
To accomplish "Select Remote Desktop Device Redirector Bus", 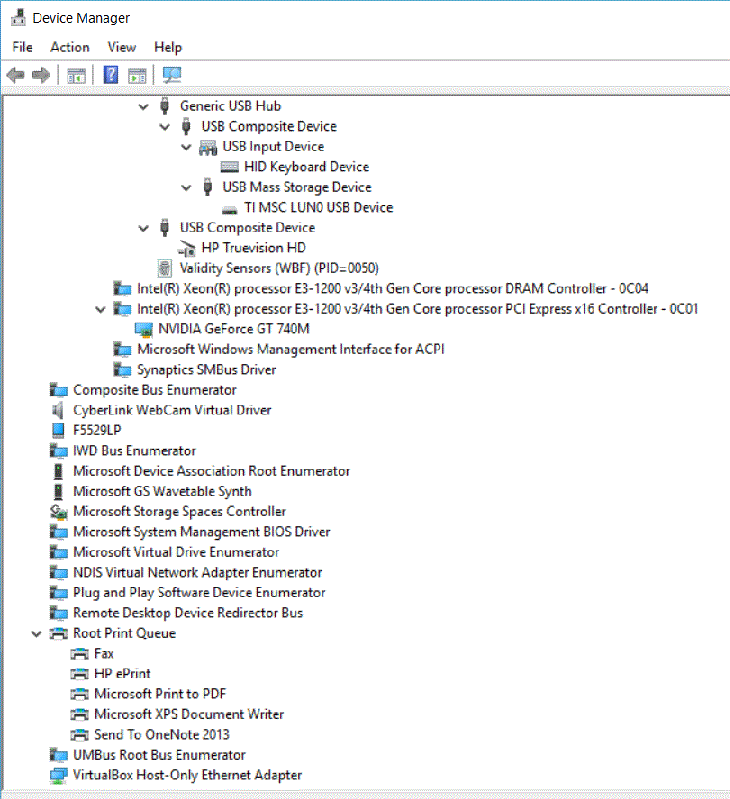I will coord(188,612).
